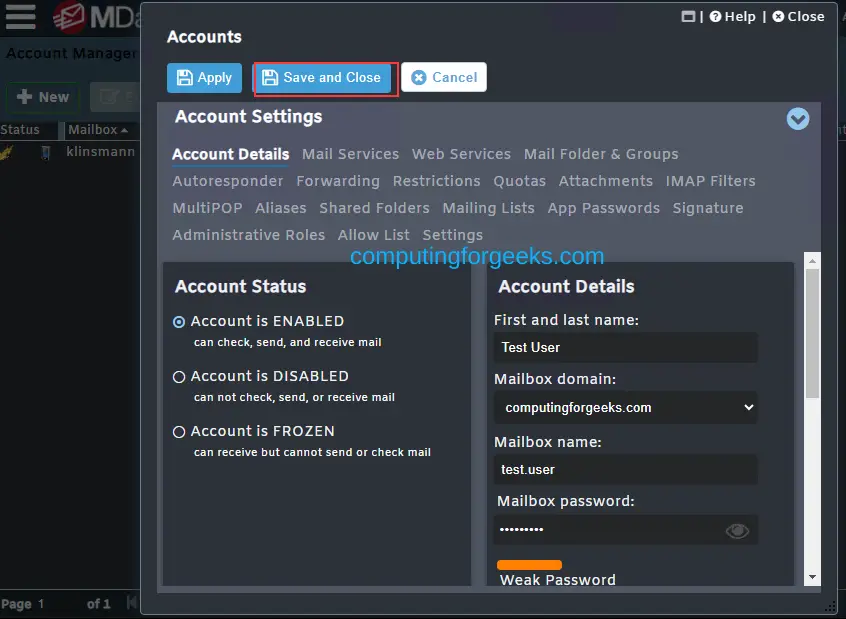Click the orange password strength bar
This screenshot has width=846, height=619.
[x=529, y=565]
